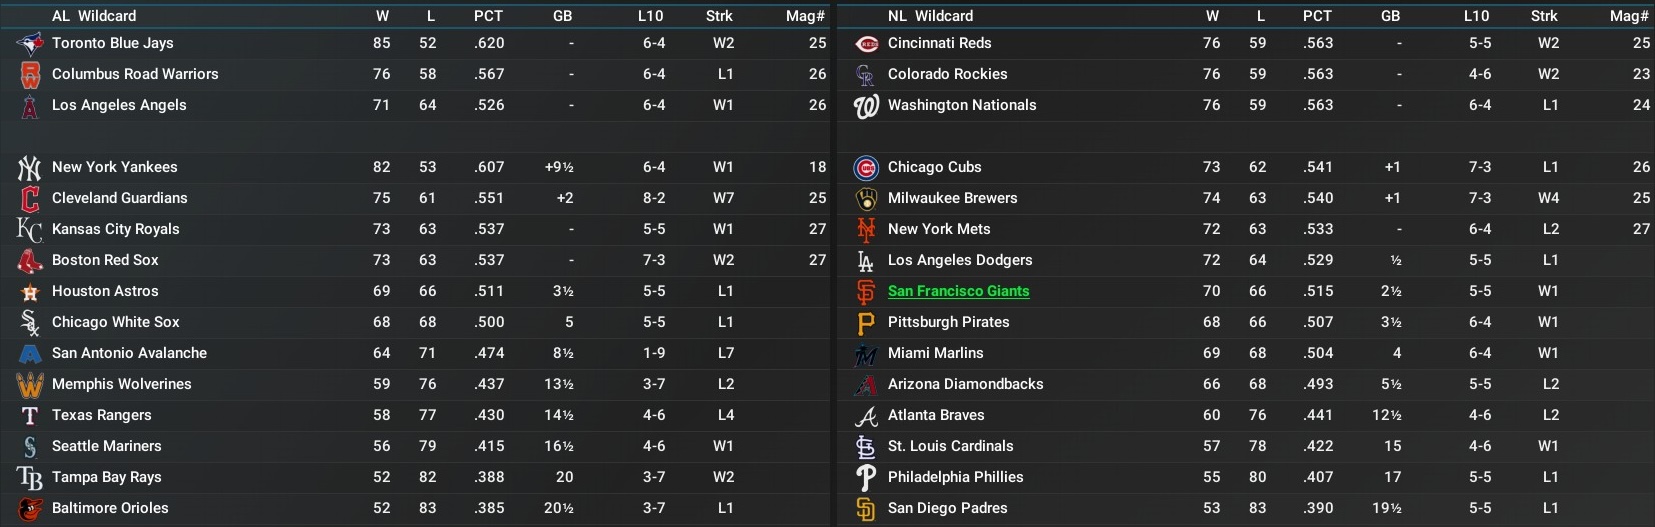This screenshot has width=1655, height=527.
Task: Click the Toronto Blue Jays logo icon
Action: pyautogui.click(x=30, y=44)
